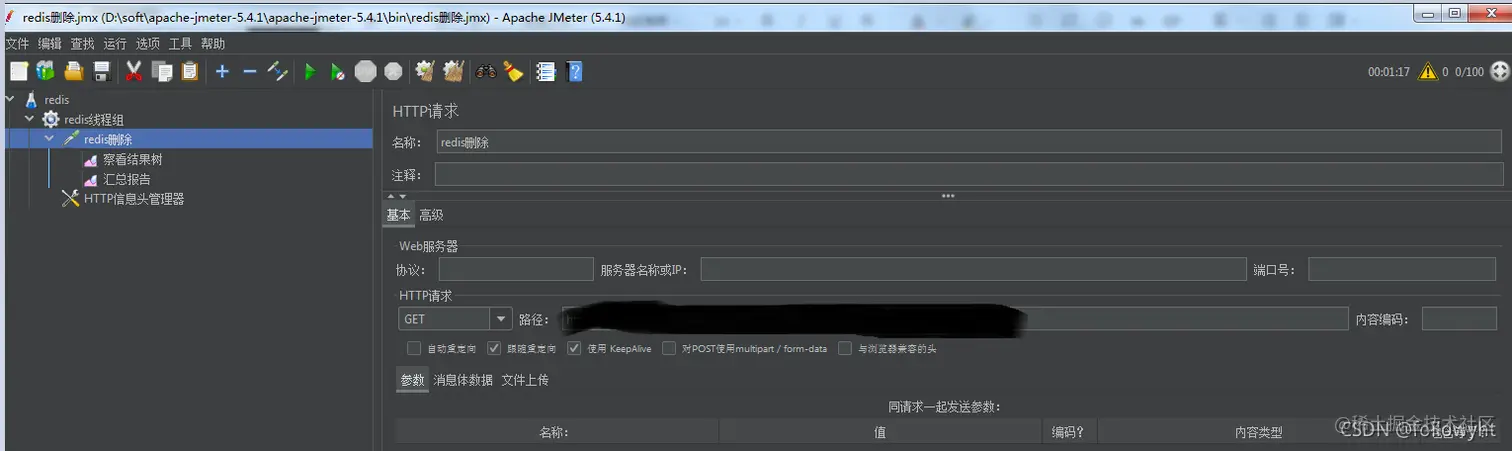Click the 名称 input field
This screenshot has width=1512, height=451.
968,142
